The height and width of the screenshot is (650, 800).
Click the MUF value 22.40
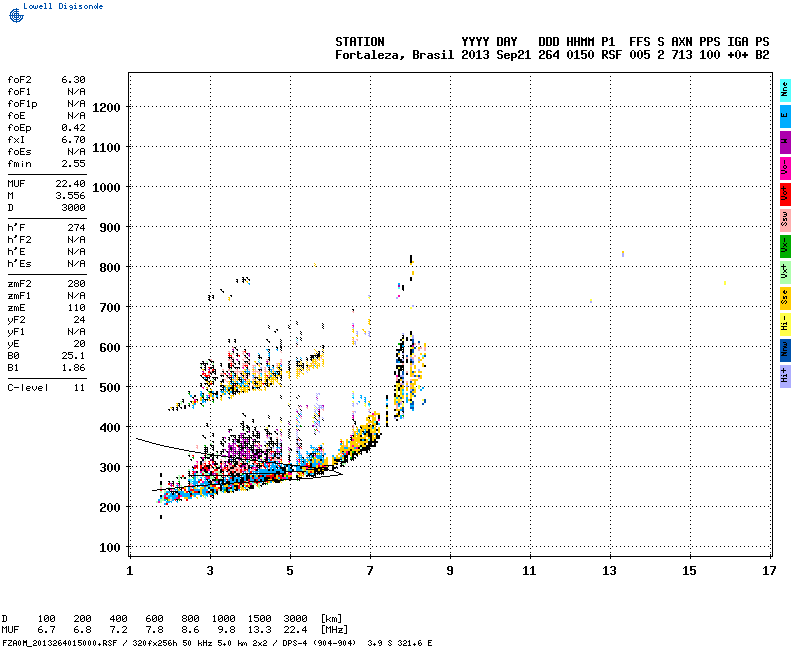click(x=70, y=184)
